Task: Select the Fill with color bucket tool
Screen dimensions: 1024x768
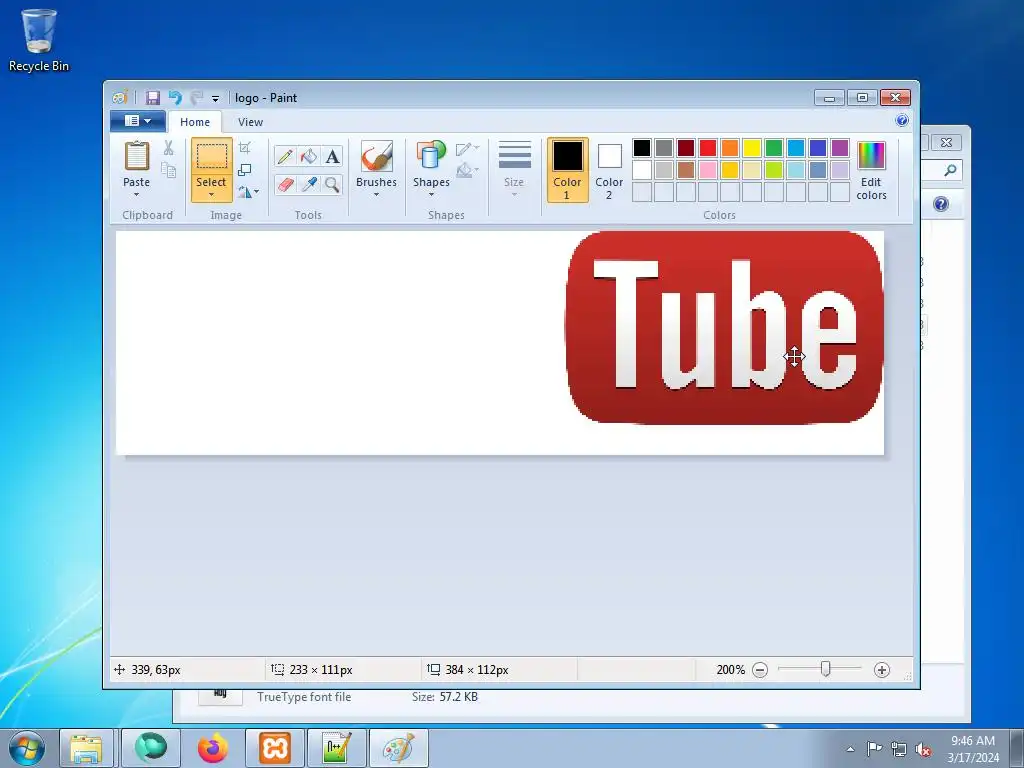Action: [309, 156]
